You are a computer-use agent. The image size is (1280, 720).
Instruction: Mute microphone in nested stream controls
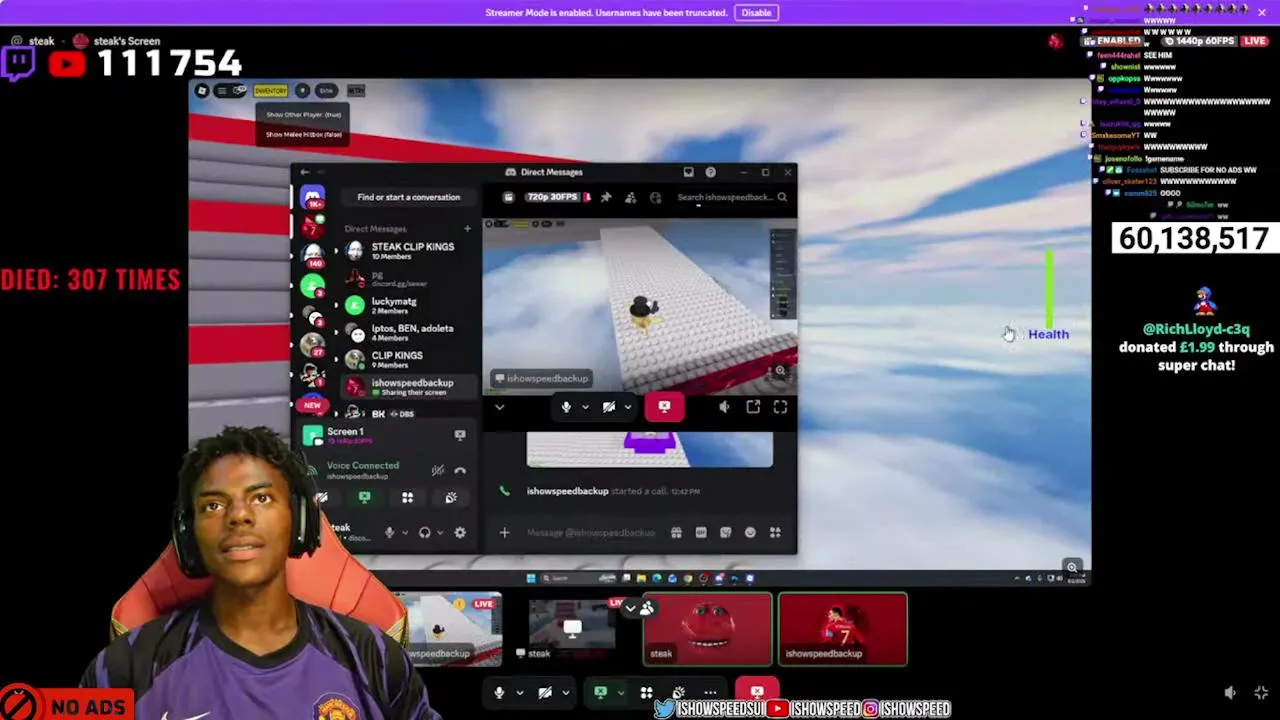pyautogui.click(x=566, y=407)
